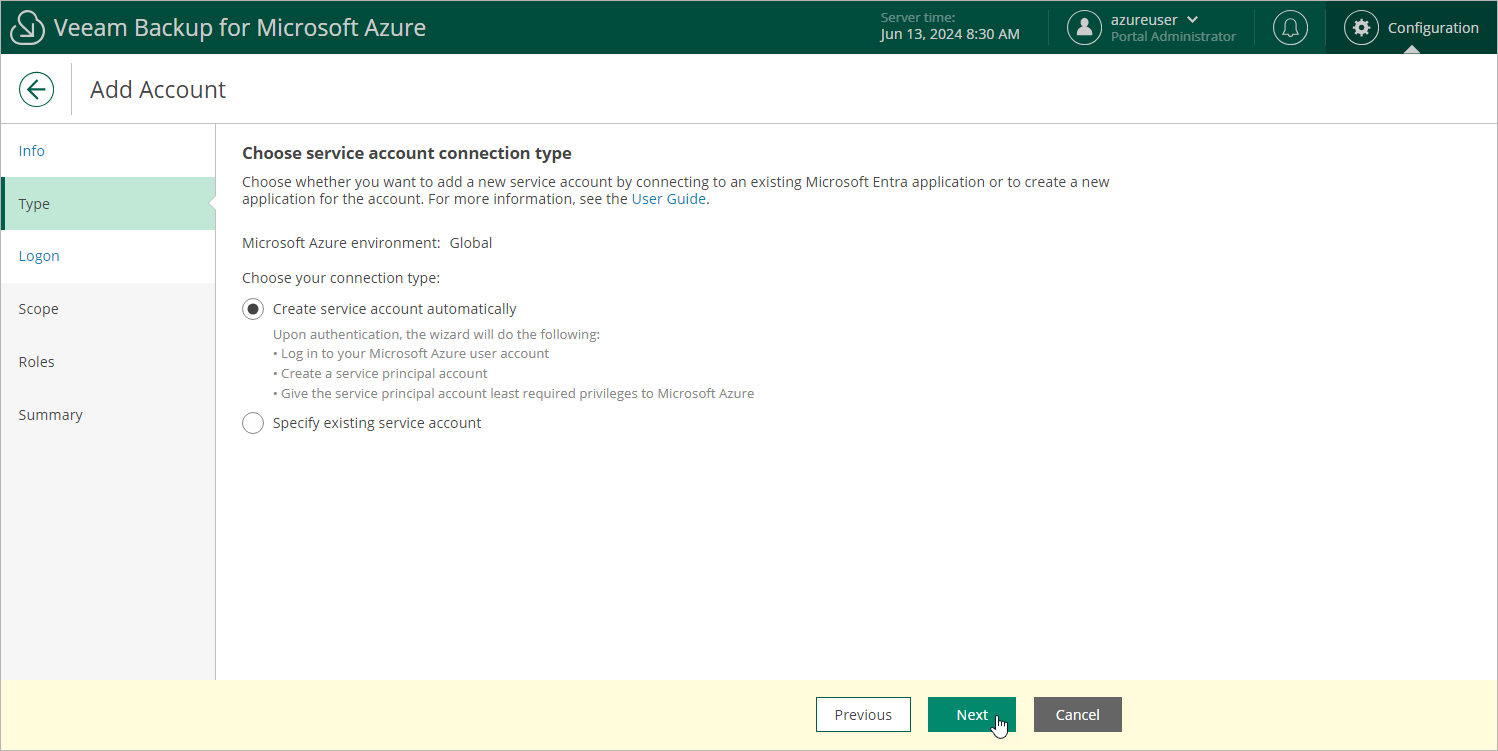Click the Configuration gear icon
Screen dimensions: 1498x751
(x=1360, y=28)
